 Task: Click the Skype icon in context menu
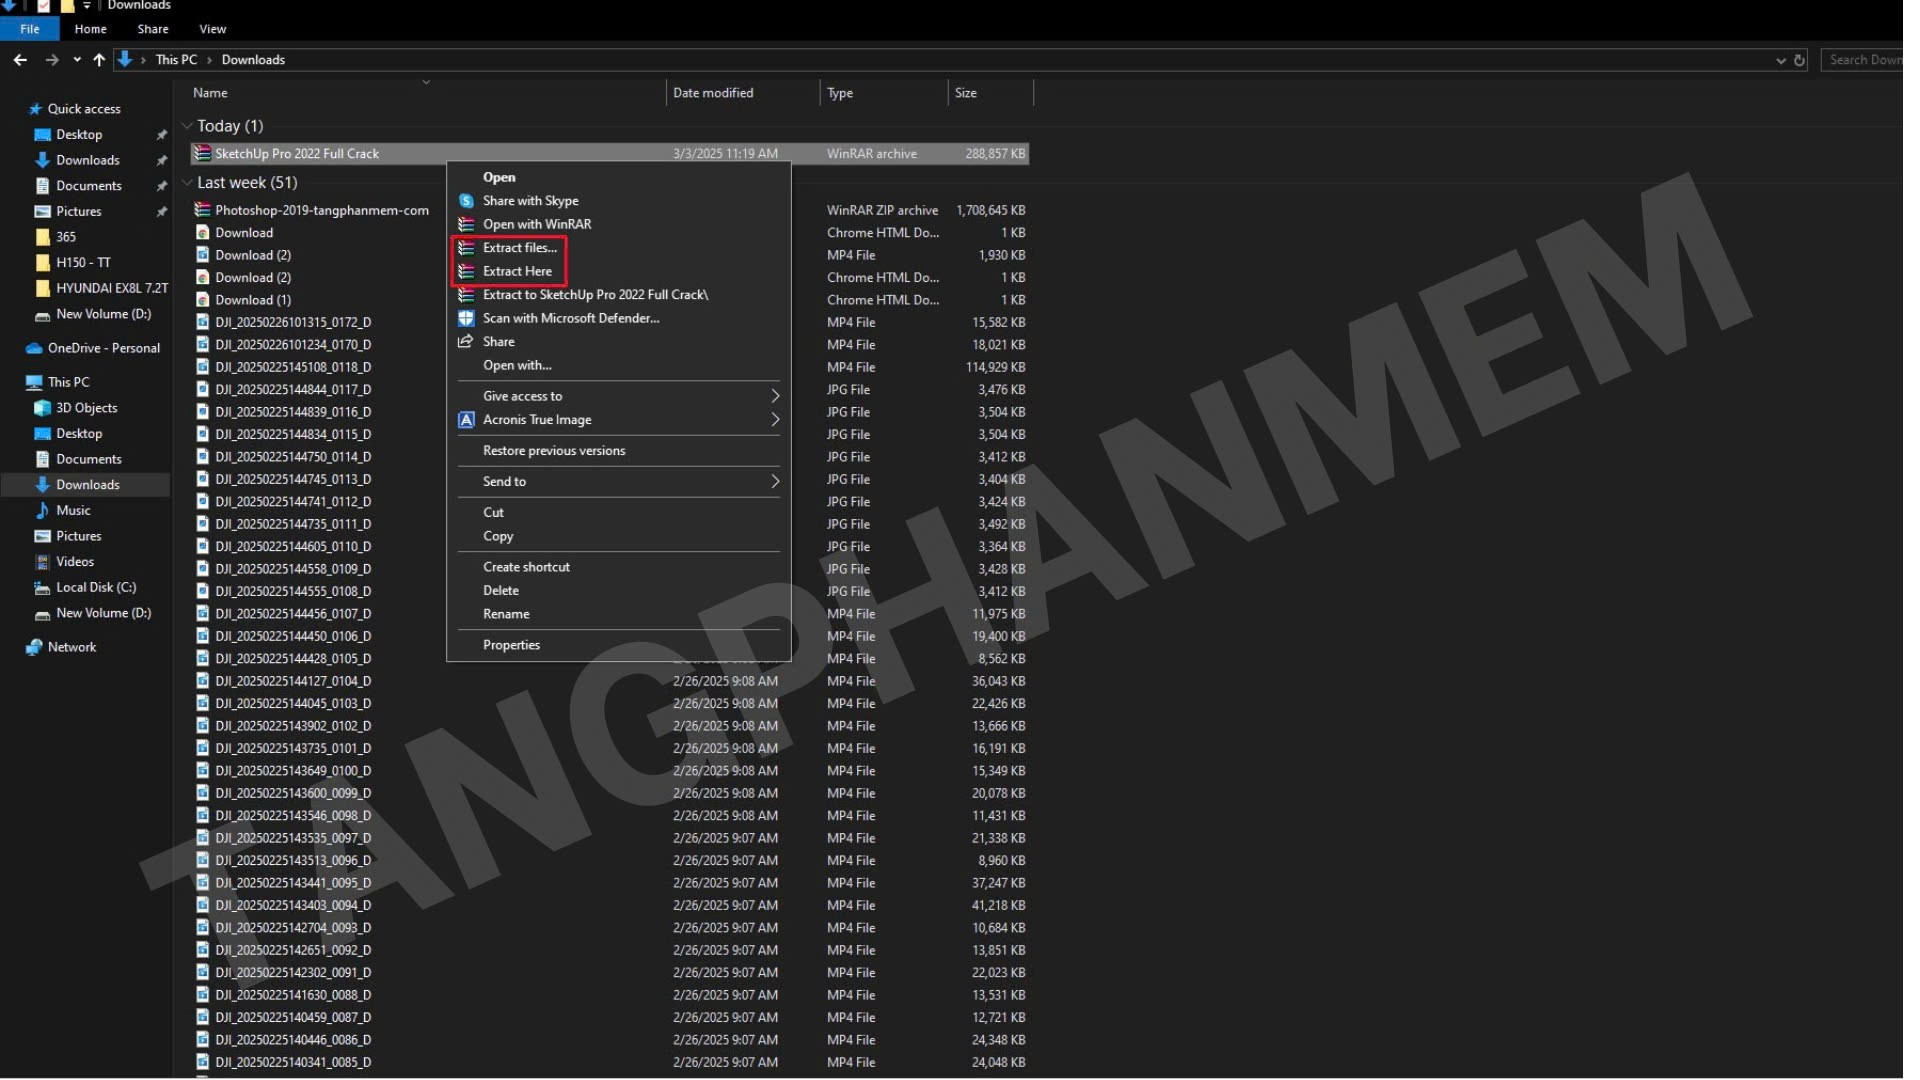coord(466,201)
